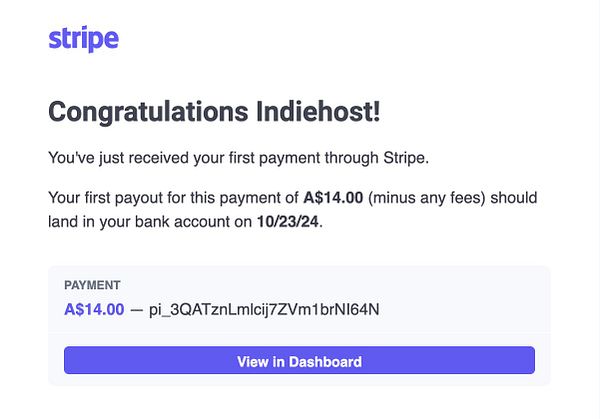The width and height of the screenshot is (600, 419).
Task: Click the View in Dashboard button
Action: click(x=299, y=361)
